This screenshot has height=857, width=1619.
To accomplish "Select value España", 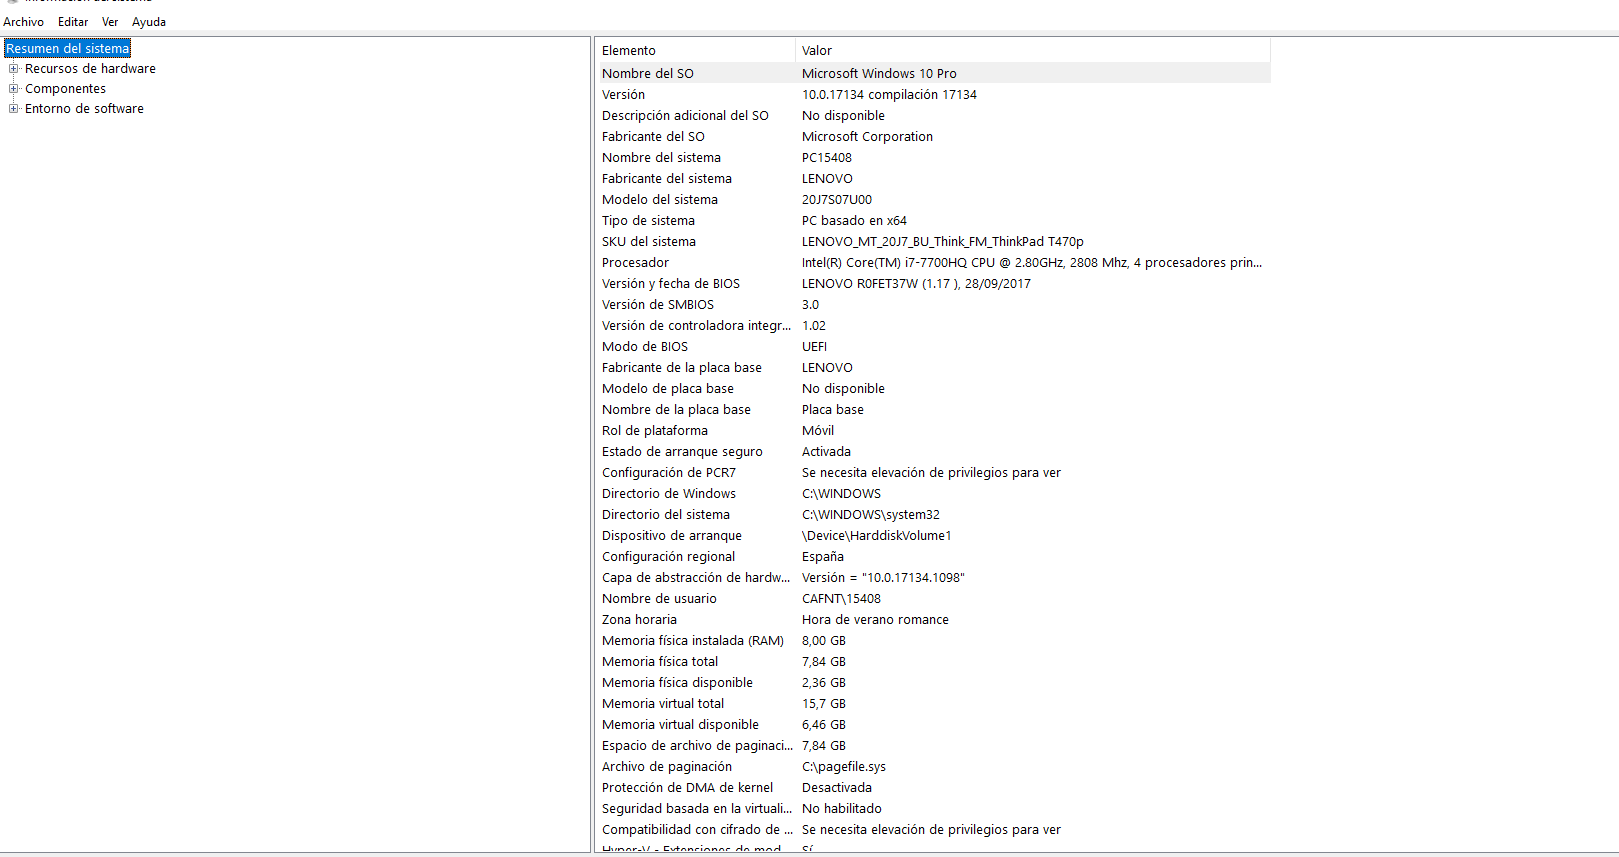I will pos(823,556).
